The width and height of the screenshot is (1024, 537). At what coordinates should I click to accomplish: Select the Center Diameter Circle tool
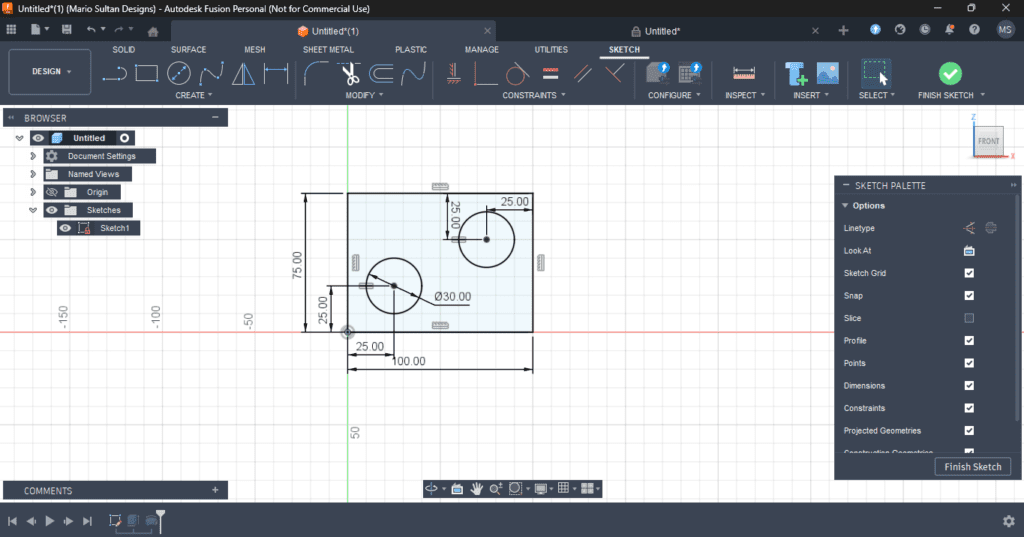tap(179, 73)
